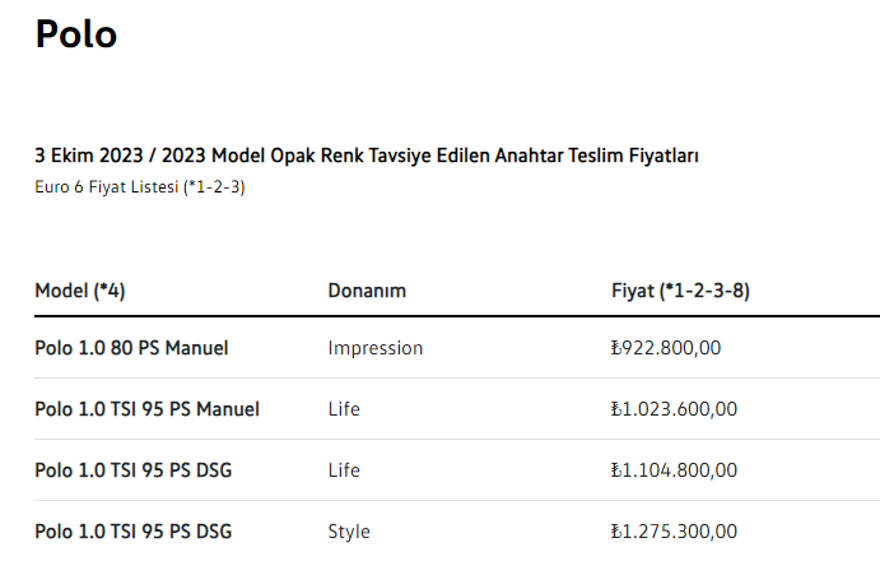Screen dimensions: 880x588
Task: Click the word Fiyat in the column header
Action: [634, 291]
